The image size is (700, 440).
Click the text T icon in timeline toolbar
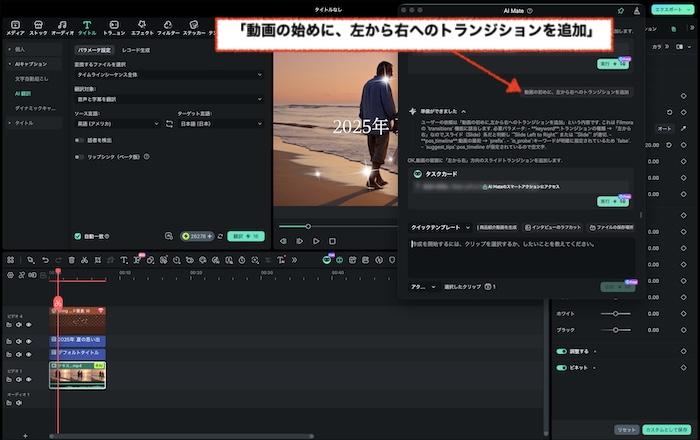(x=124, y=260)
